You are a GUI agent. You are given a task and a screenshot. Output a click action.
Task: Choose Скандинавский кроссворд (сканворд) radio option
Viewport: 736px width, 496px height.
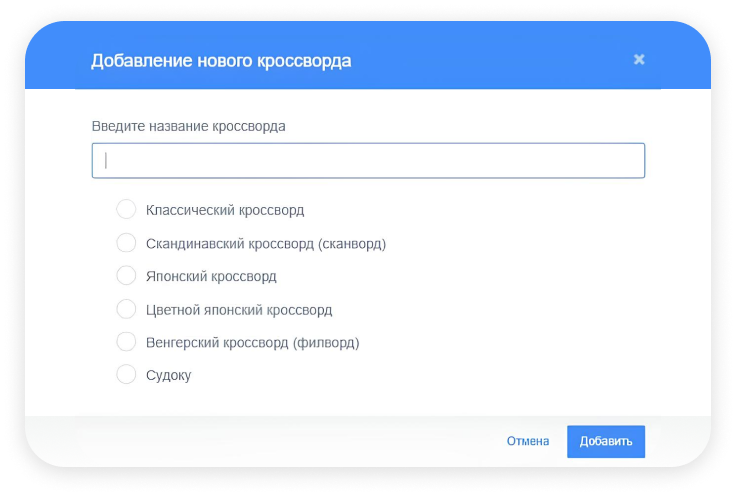[x=126, y=243]
